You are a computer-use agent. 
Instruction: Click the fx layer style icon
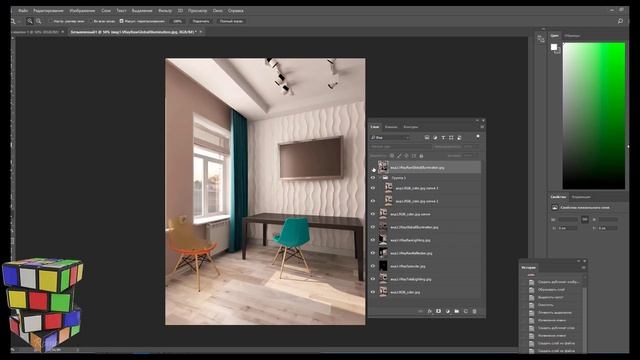(x=429, y=311)
